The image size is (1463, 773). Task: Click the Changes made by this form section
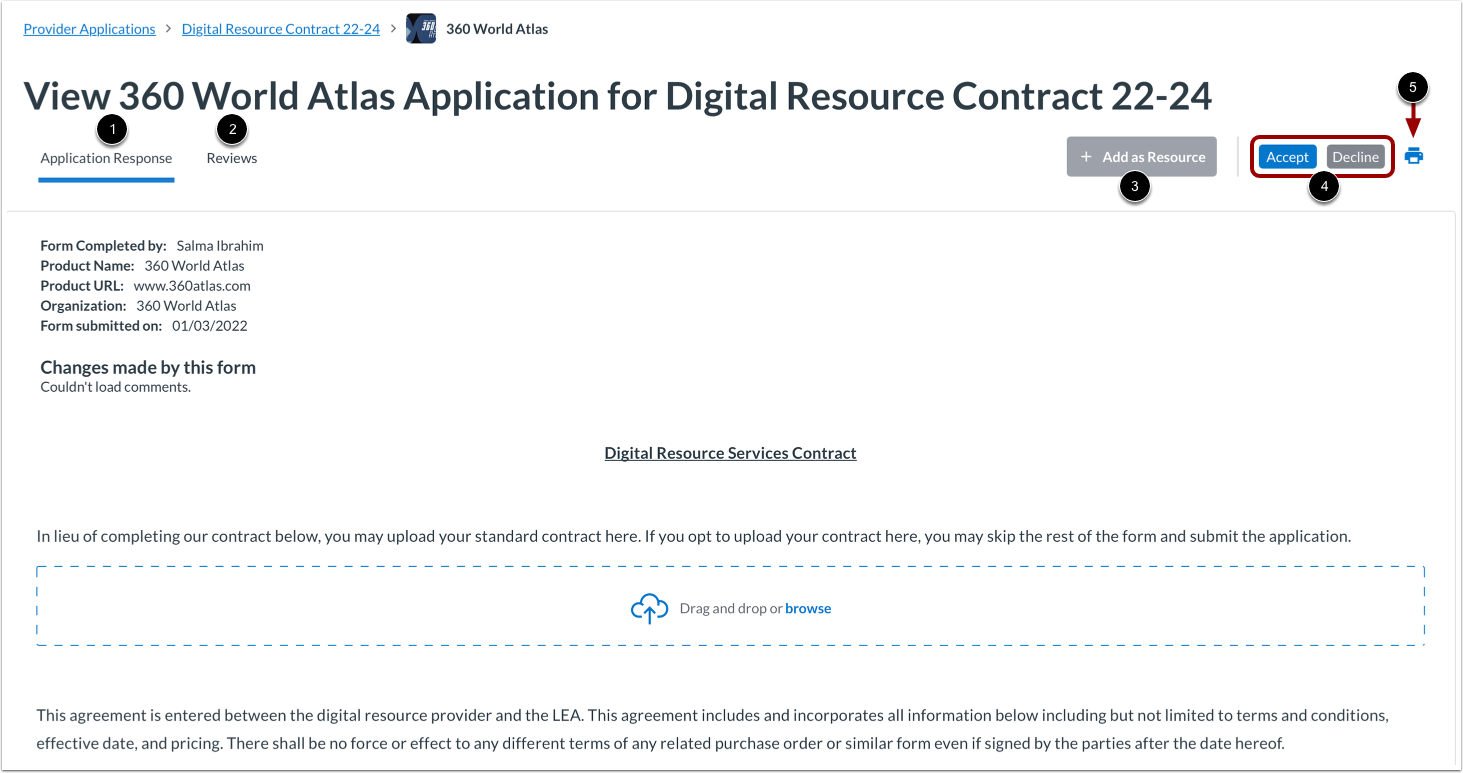(x=147, y=367)
